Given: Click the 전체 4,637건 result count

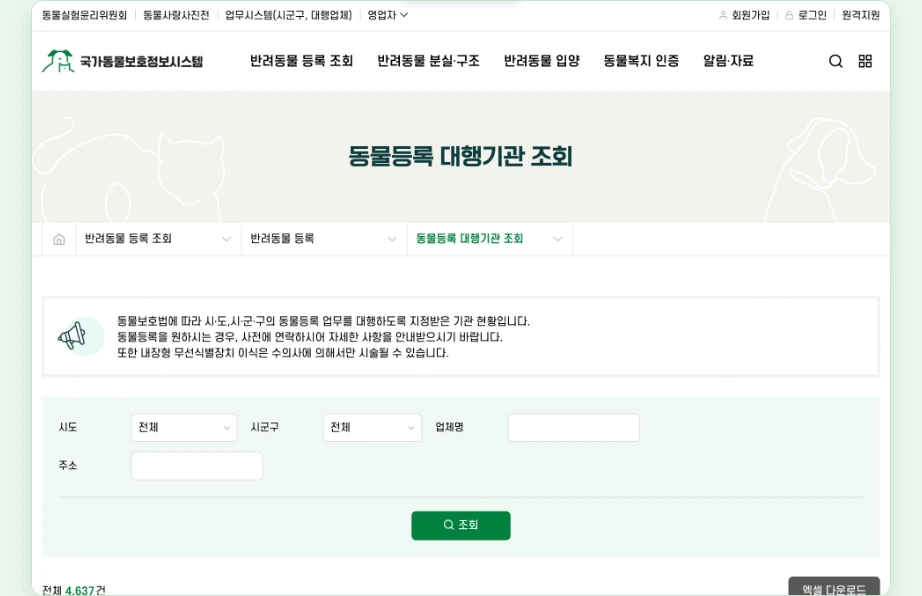Looking at the screenshot, I should click(x=74, y=590).
